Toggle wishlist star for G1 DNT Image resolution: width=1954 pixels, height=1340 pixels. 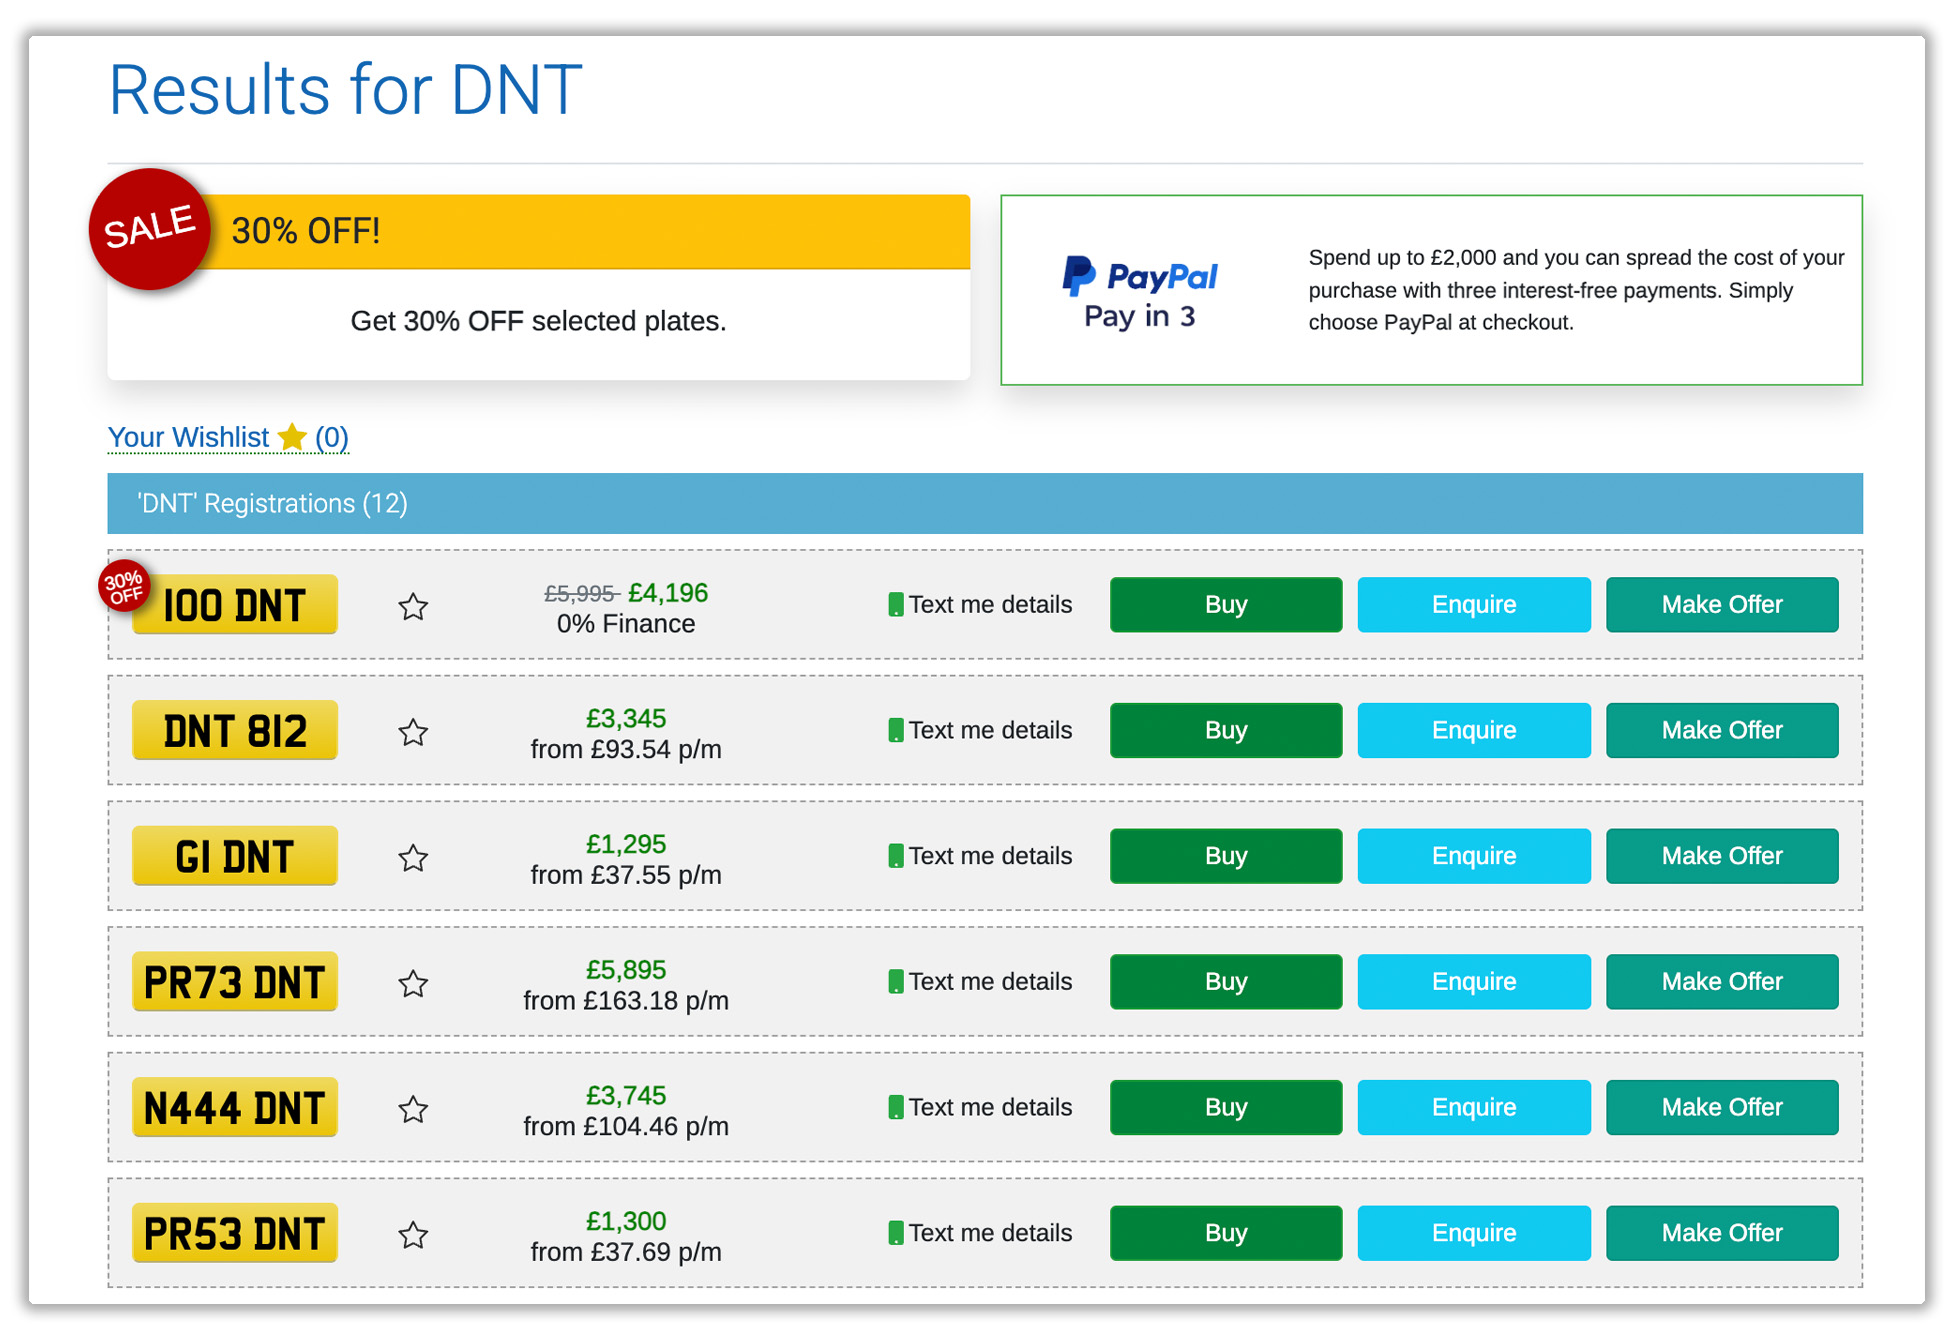click(413, 858)
